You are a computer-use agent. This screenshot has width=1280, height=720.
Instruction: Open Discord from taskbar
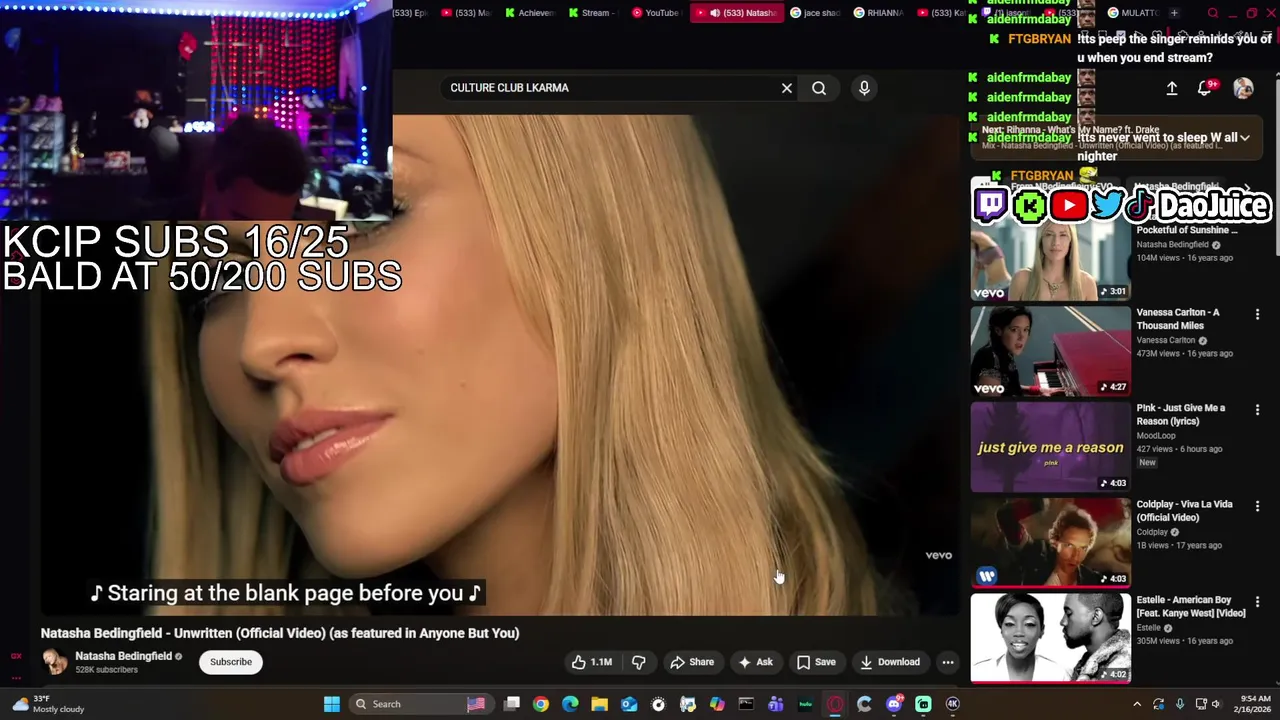[x=894, y=704]
